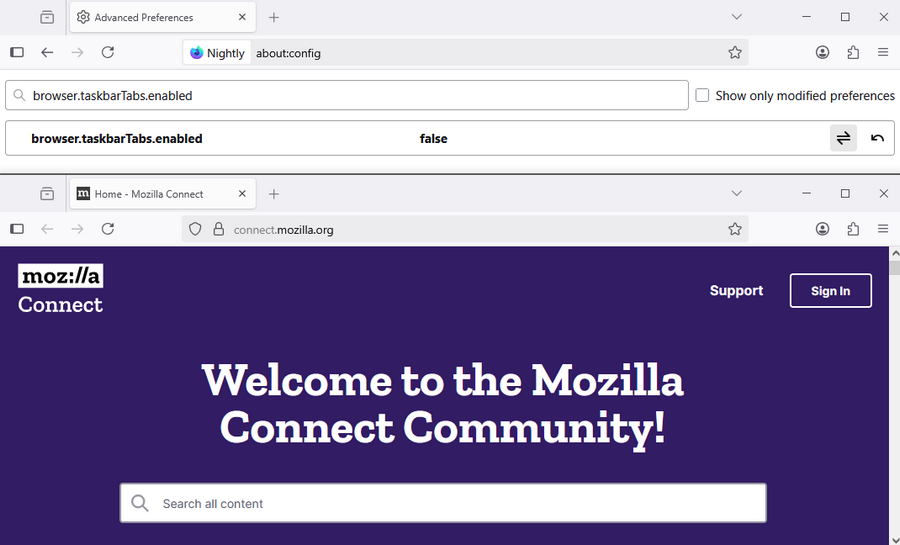This screenshot has width=900, height=545.
Task: Toggle the browser.taskbarTabs.enabled preference value
Action: click(843, 139)
